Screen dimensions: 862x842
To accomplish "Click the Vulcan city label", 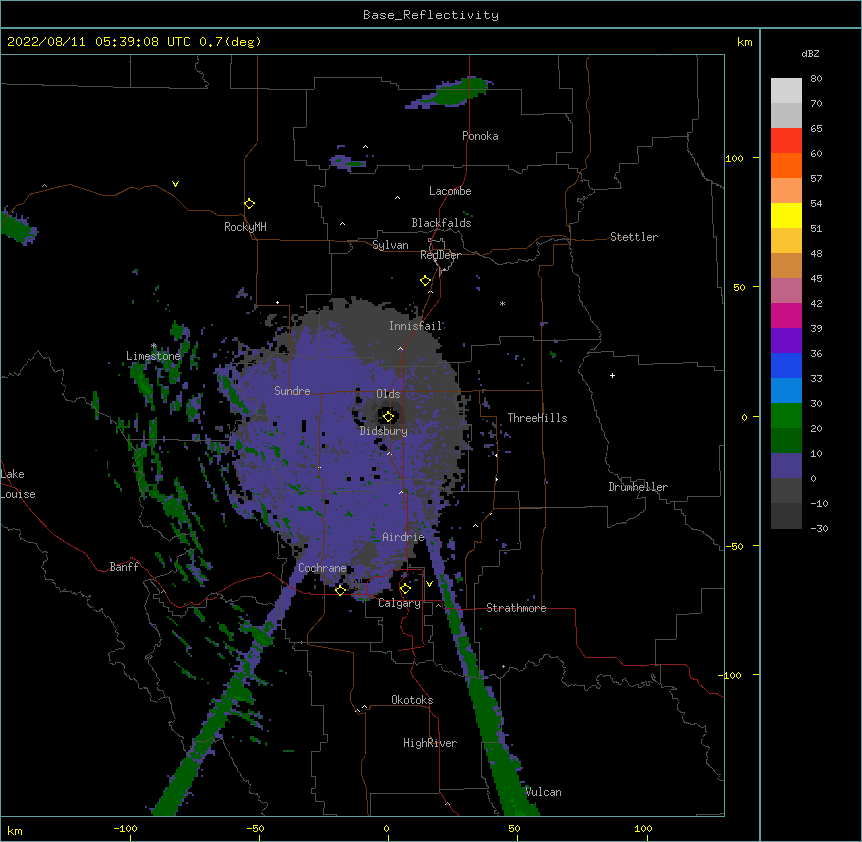I will pos(543,792).
